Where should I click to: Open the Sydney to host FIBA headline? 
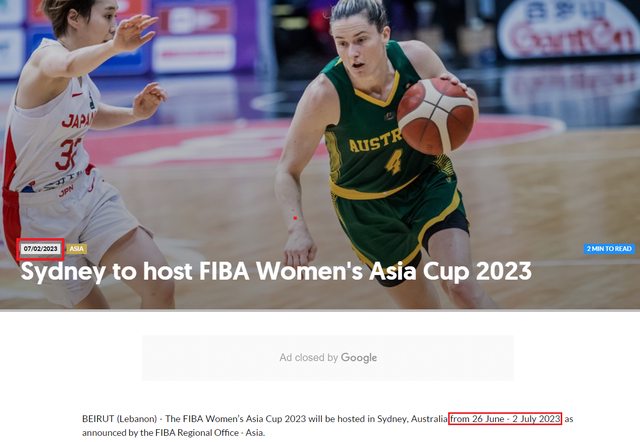click(276, 271)
